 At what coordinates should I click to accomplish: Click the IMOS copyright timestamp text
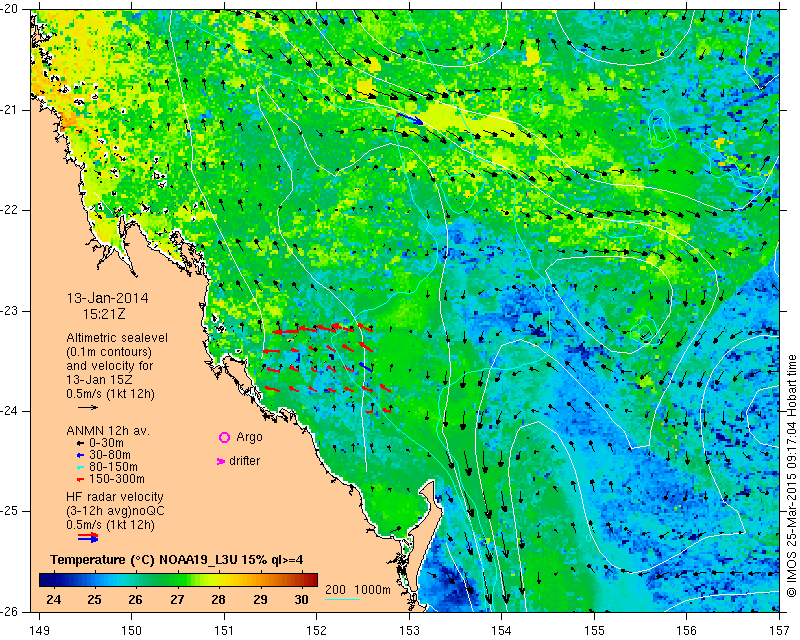point(791,476)
